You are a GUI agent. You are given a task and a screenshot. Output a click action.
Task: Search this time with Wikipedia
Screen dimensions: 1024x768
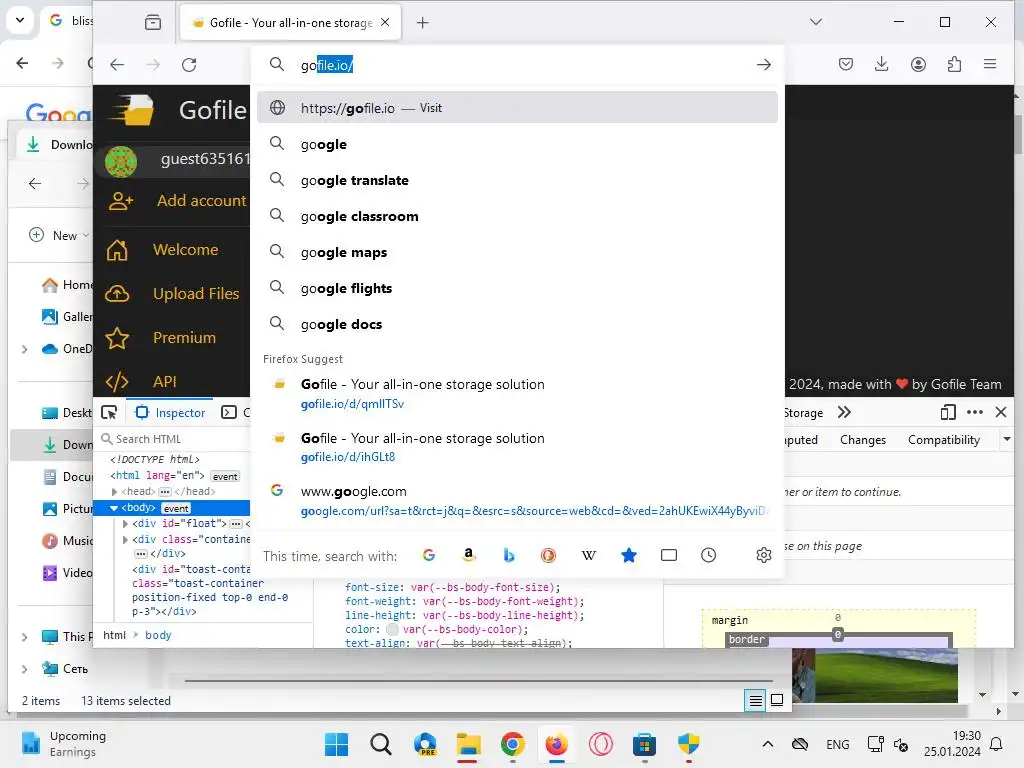tap(588, 555)
